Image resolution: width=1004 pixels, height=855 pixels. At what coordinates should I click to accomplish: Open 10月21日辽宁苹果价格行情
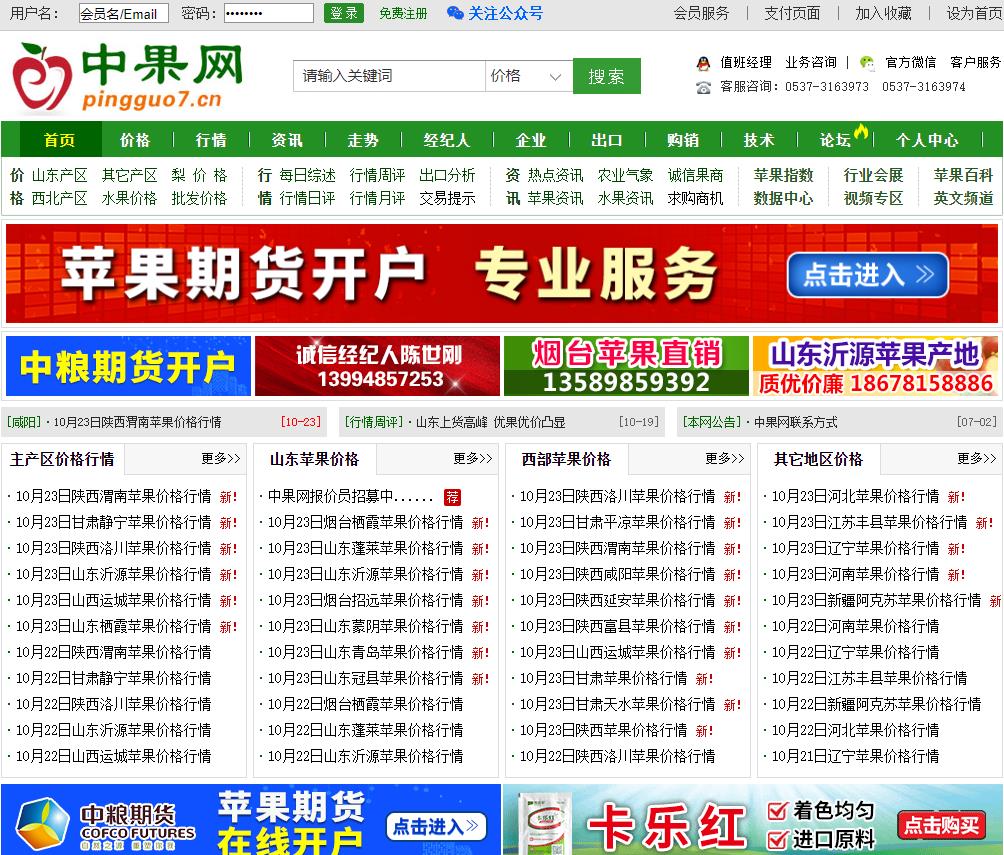coord(855,756)
